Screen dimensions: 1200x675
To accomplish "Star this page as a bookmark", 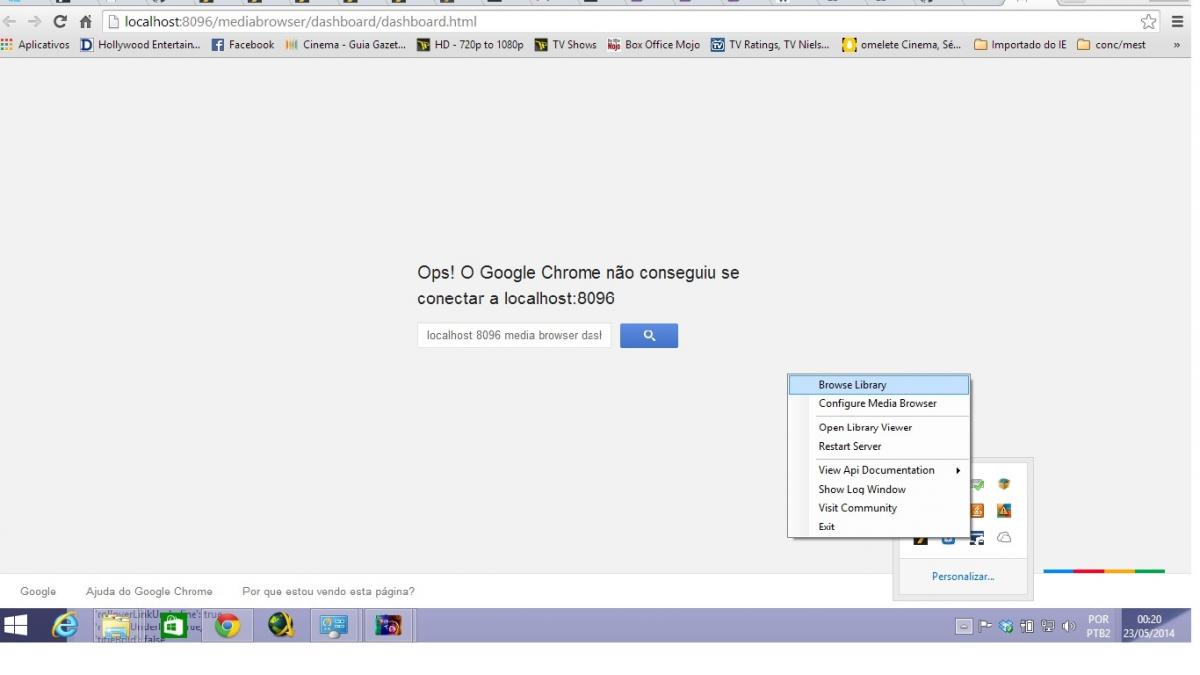I will click(1148, 22).
